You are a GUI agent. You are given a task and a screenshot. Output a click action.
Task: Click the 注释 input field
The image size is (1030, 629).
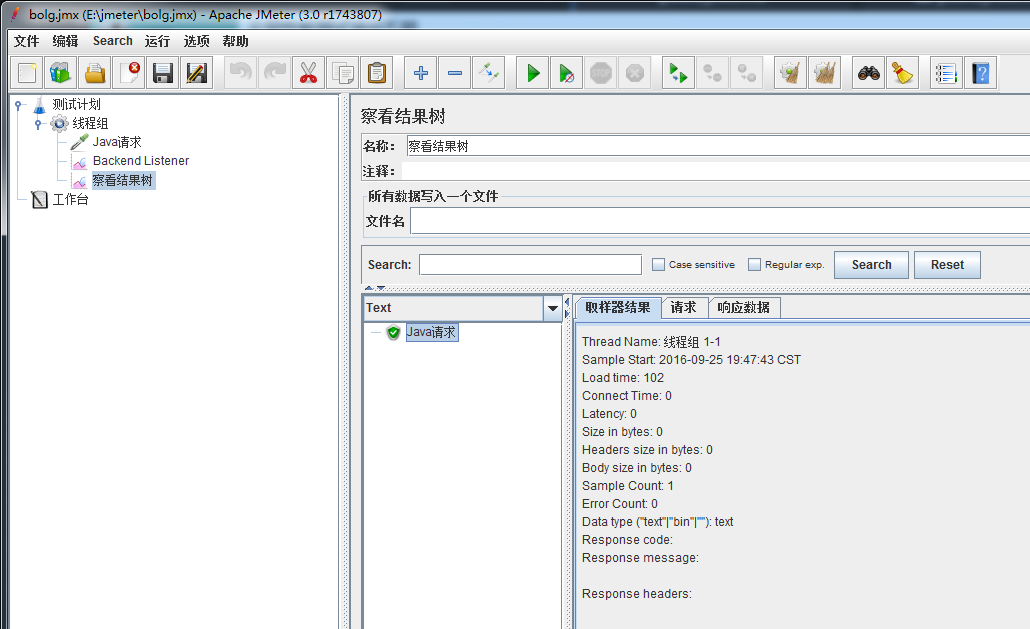tap(715, 171)
